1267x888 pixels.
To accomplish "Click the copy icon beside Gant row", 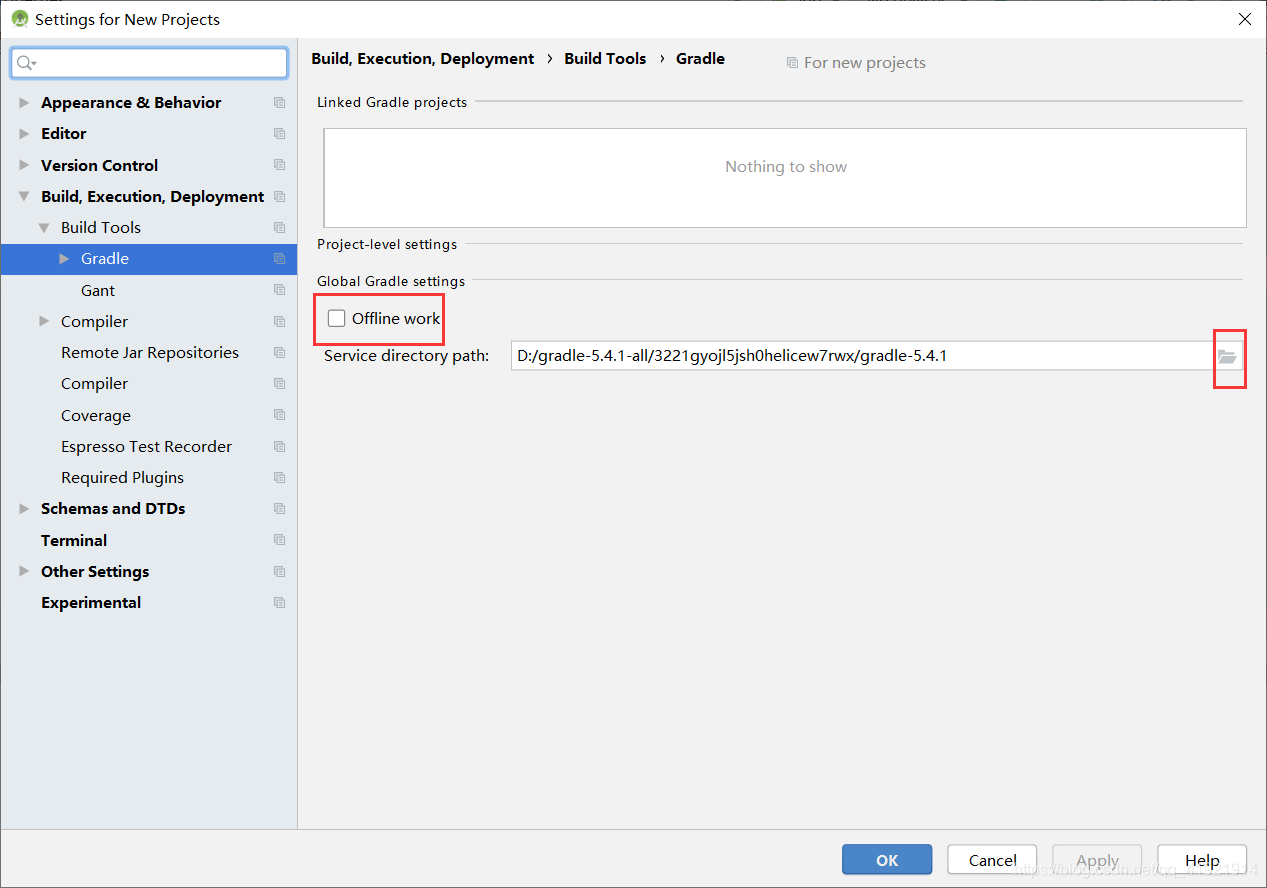I will point(279,290).
